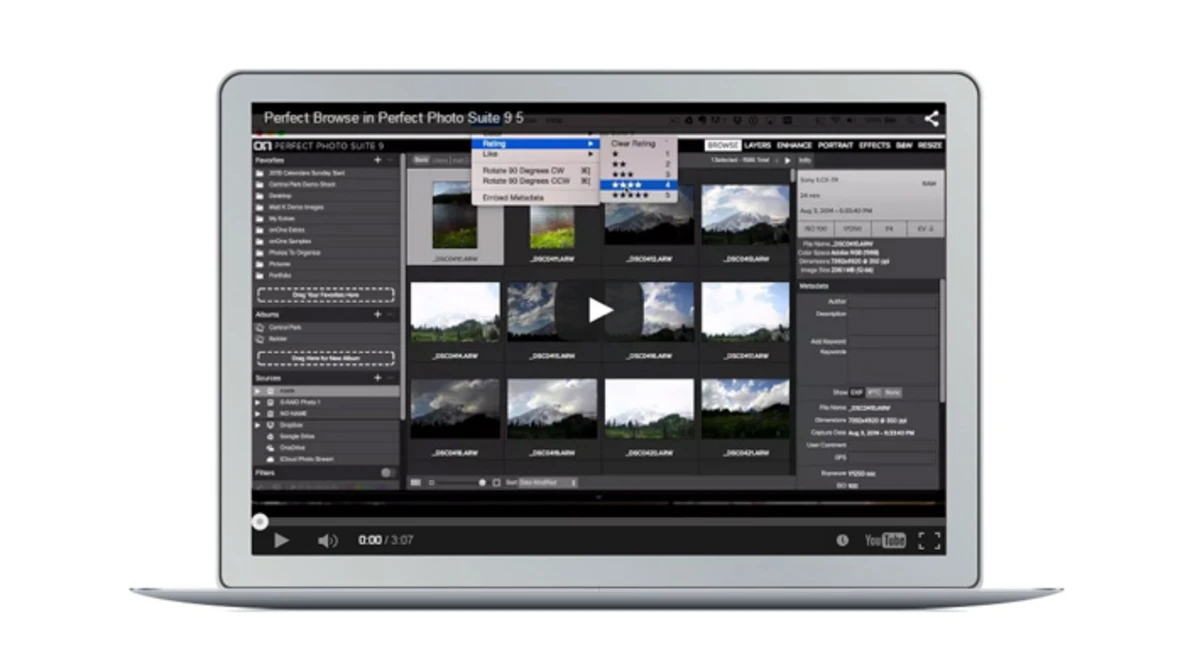Choose Rotate 90 Degrees CCW
The height and width of the screenshot is (670, 1185).
click(x=535, y=181)
